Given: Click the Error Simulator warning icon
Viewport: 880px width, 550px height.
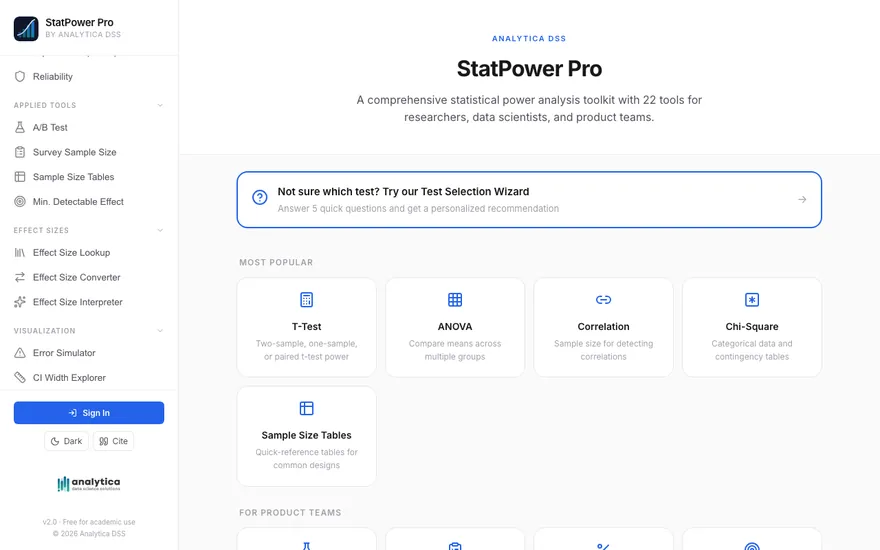Looking at the screenshot, I should click(20, 353).
